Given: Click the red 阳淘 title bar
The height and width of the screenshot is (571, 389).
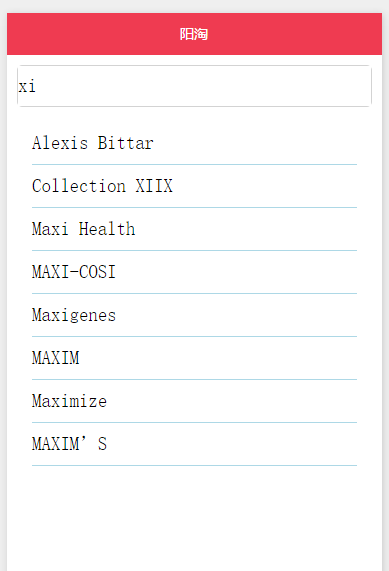Looking at the screenshot, I should pyautogui.click(x=194, y=34).
